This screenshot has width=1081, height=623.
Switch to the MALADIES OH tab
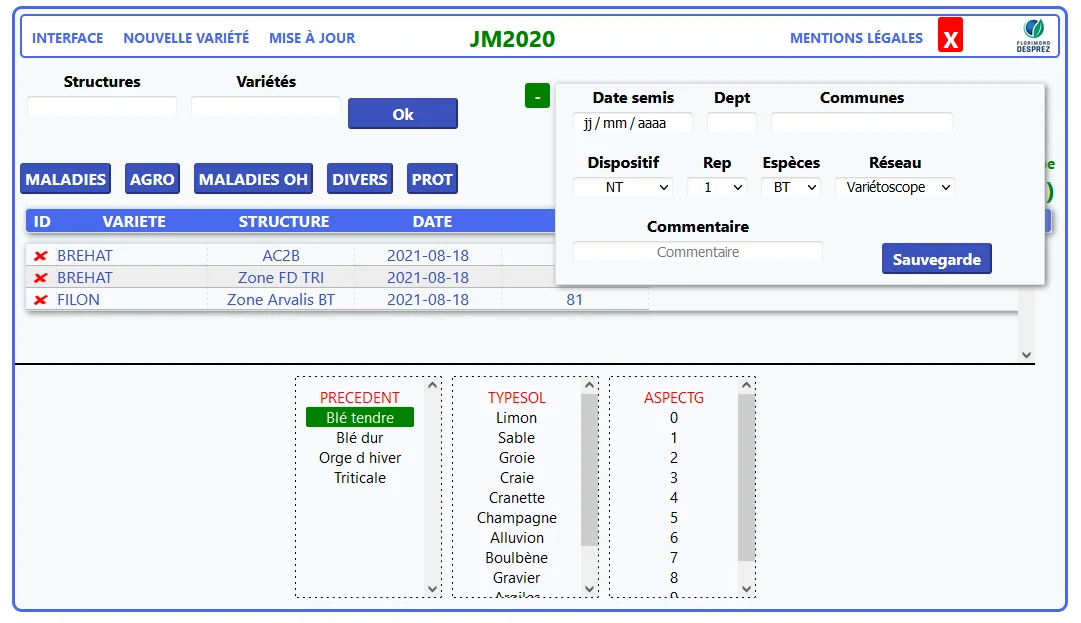253,179
